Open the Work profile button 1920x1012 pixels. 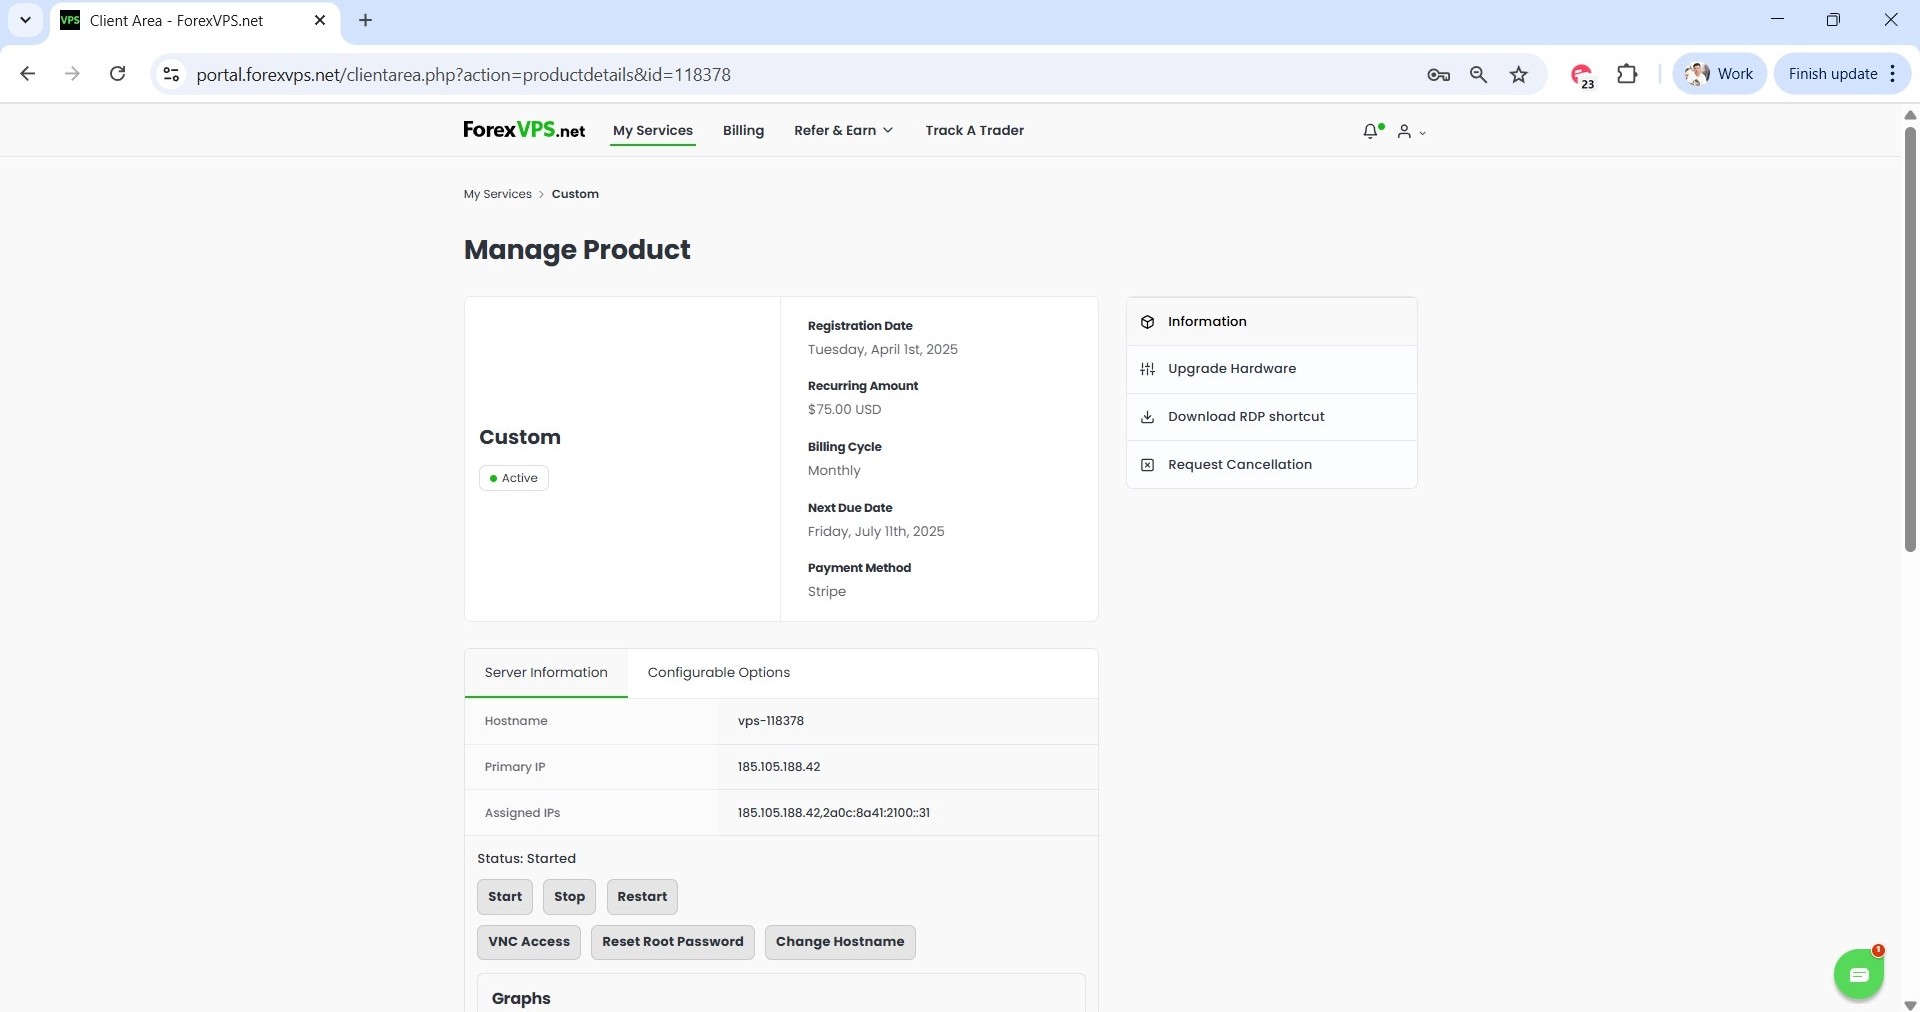(1719, 74)
